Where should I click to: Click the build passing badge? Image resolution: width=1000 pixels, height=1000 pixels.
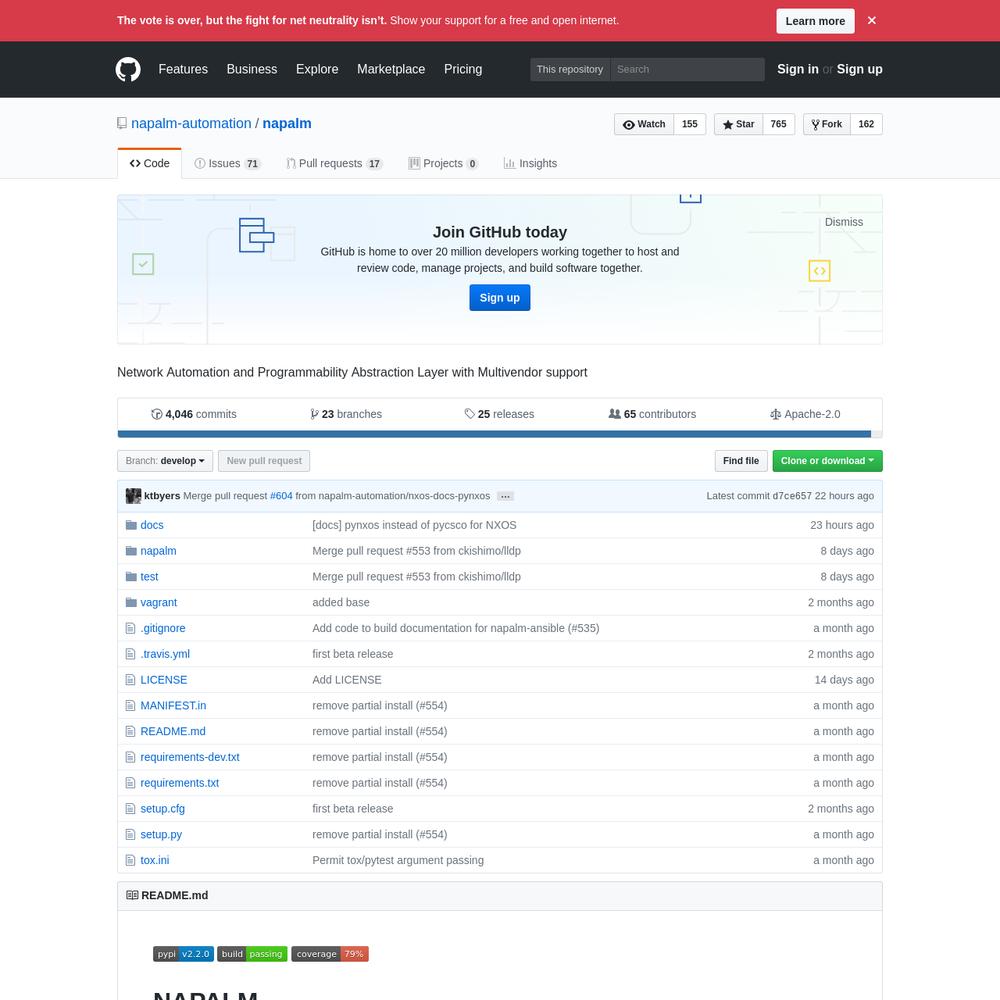point(253,954)
